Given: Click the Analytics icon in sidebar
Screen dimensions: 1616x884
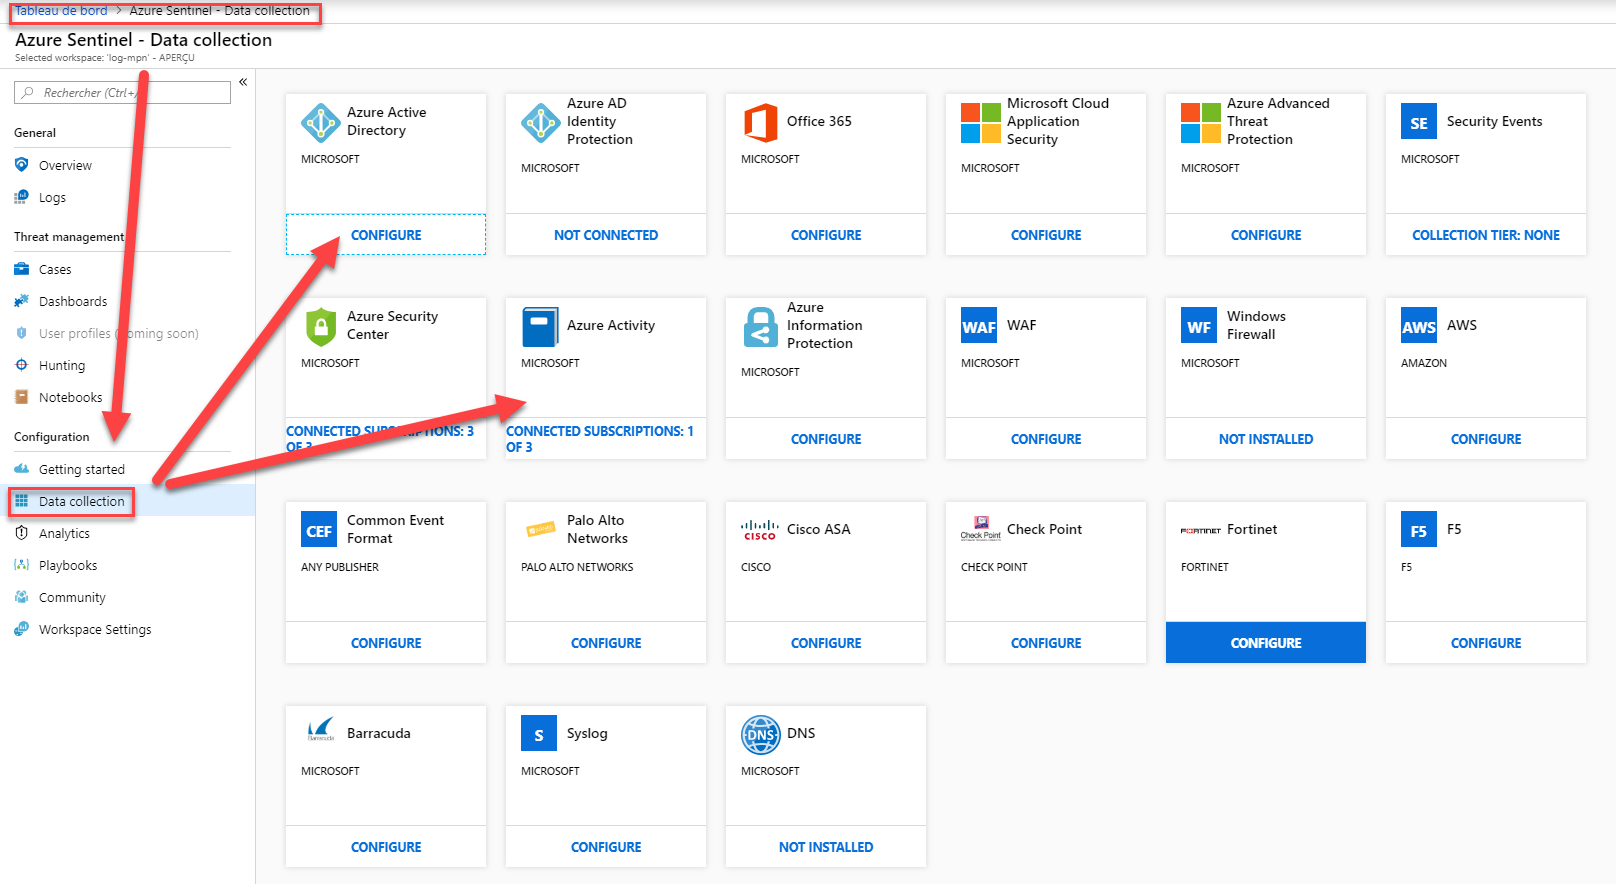Looking at the screenshot, I should (x=21, y=533).
